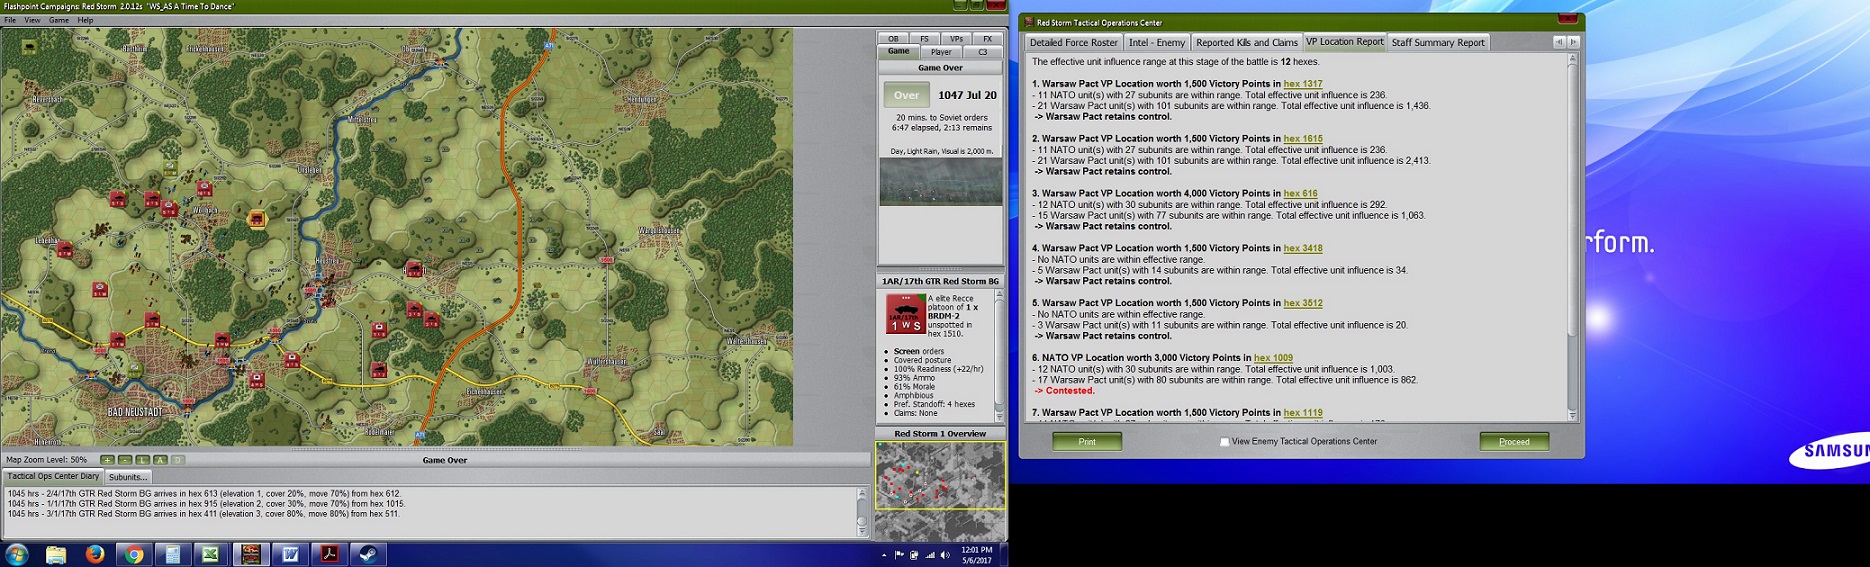Click VP report vertical scrollbar
This screenshot has height=567, width=1870.
point(1572,237)
